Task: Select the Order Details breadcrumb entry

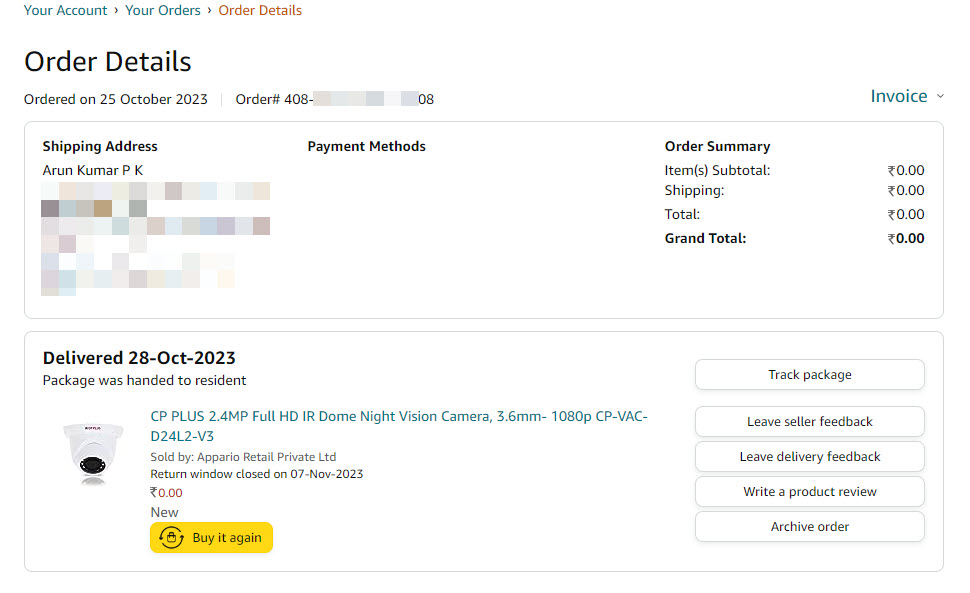Action: click(260, 10)
